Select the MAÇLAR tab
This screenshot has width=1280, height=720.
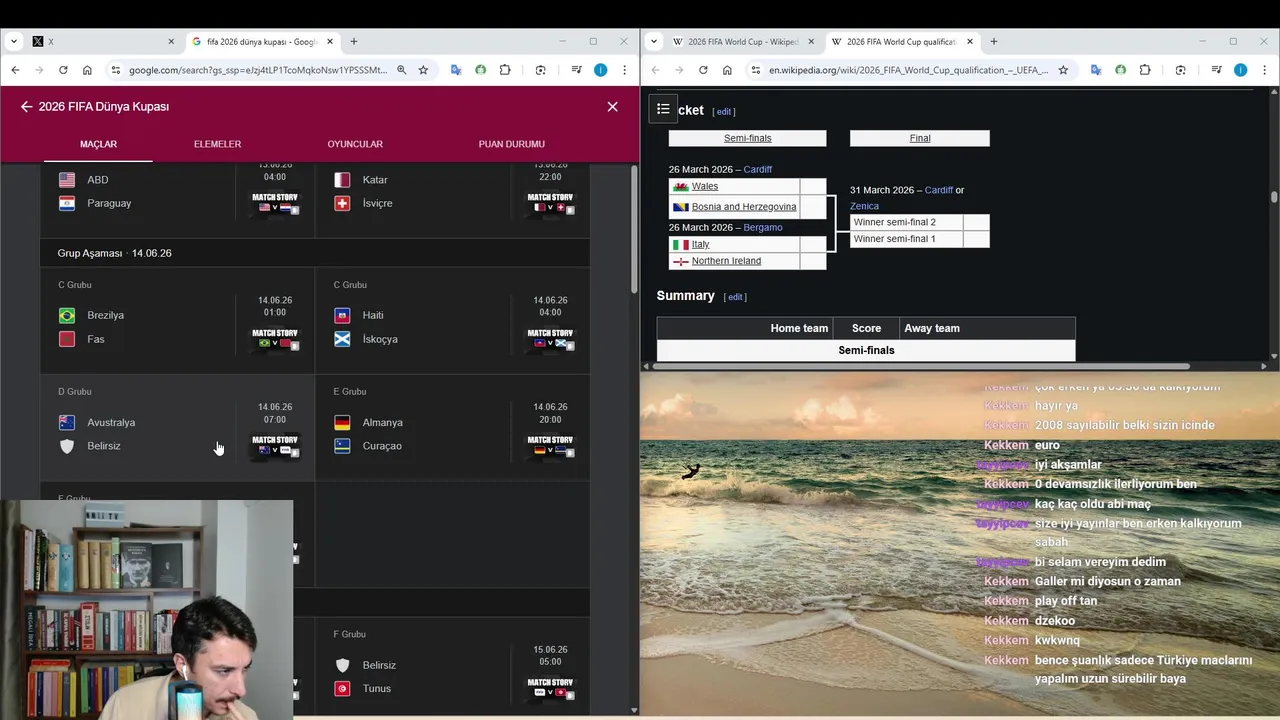click(98, 144)
